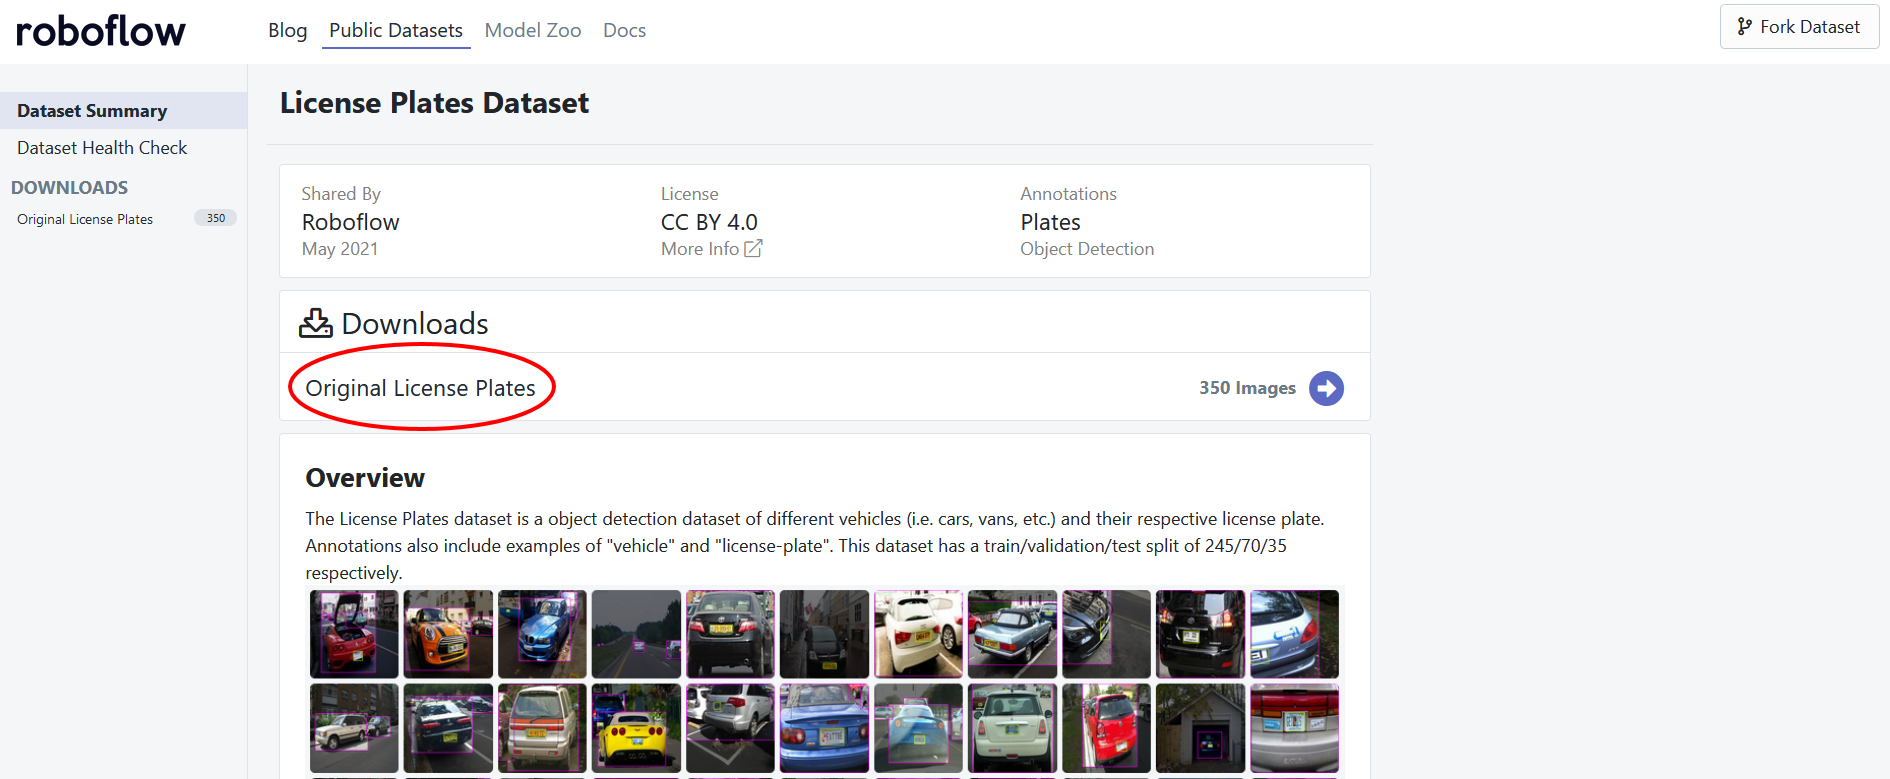This screenshot has height=779, width=1890.
Task: Open Original License Plates download row
Action: pos(824,388)
